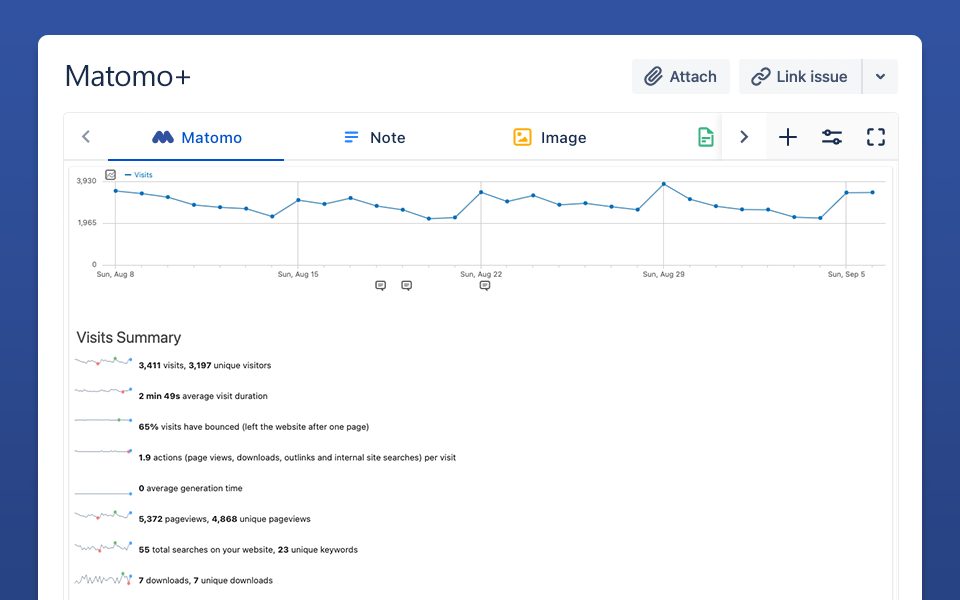Click '5,372 pageviews, 4,868 unique pageviews'

(x=224, y=519)
